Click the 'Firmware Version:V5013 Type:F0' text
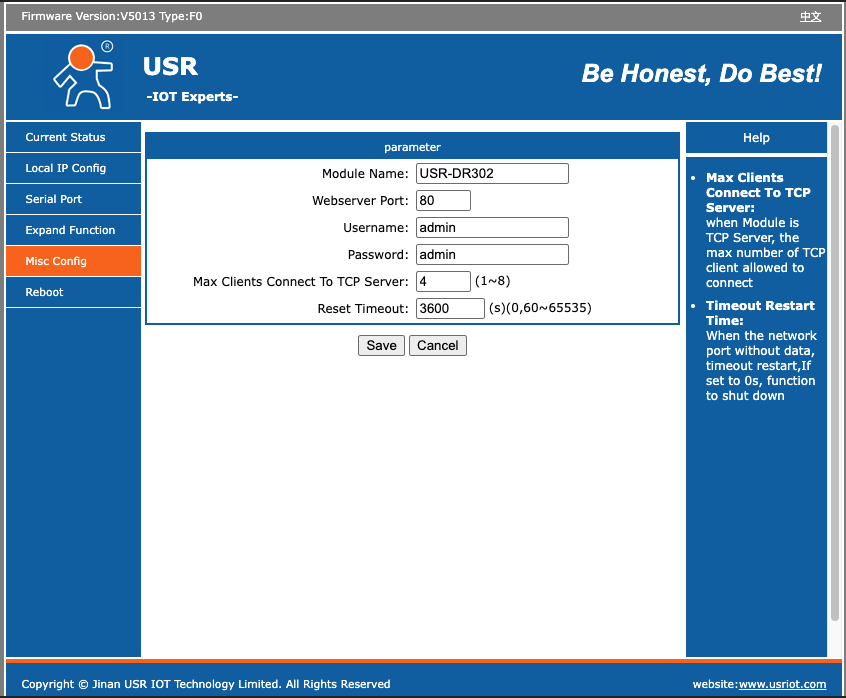This screenshot has width=846, height=698. 112,16
